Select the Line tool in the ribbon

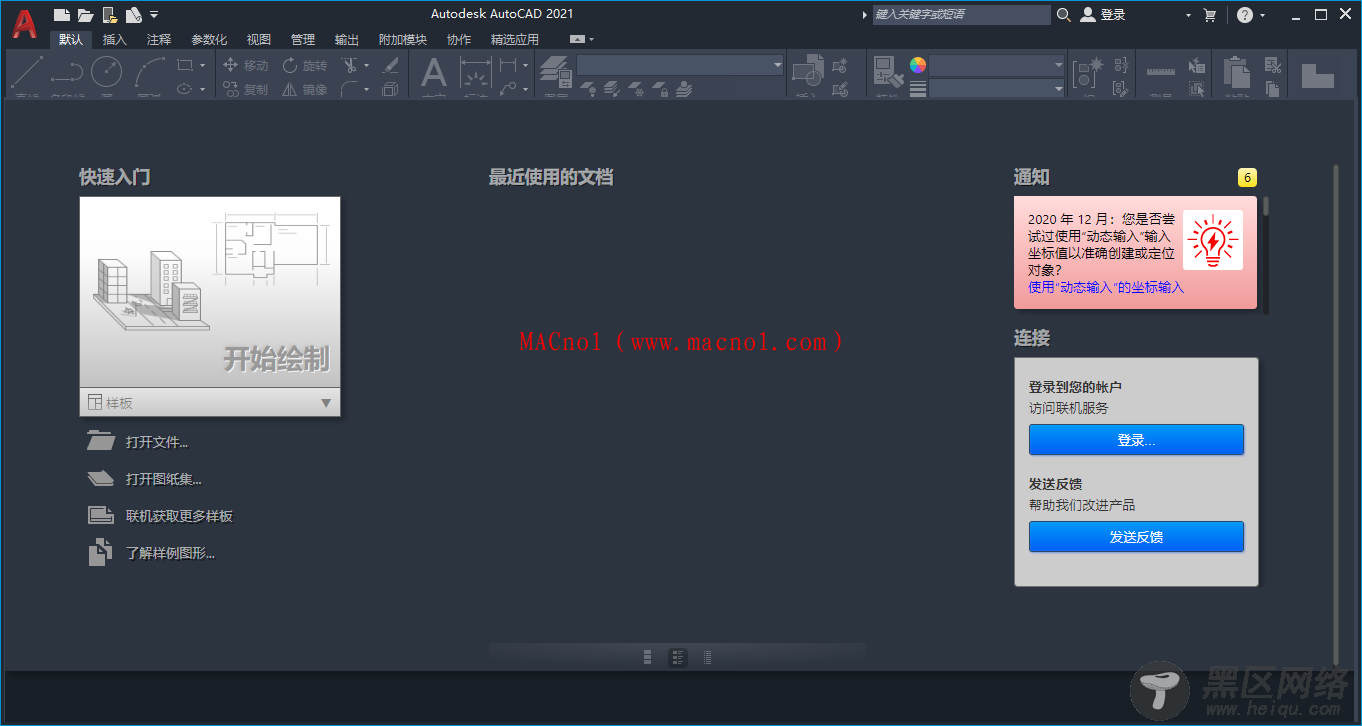(x=27, y=73)
